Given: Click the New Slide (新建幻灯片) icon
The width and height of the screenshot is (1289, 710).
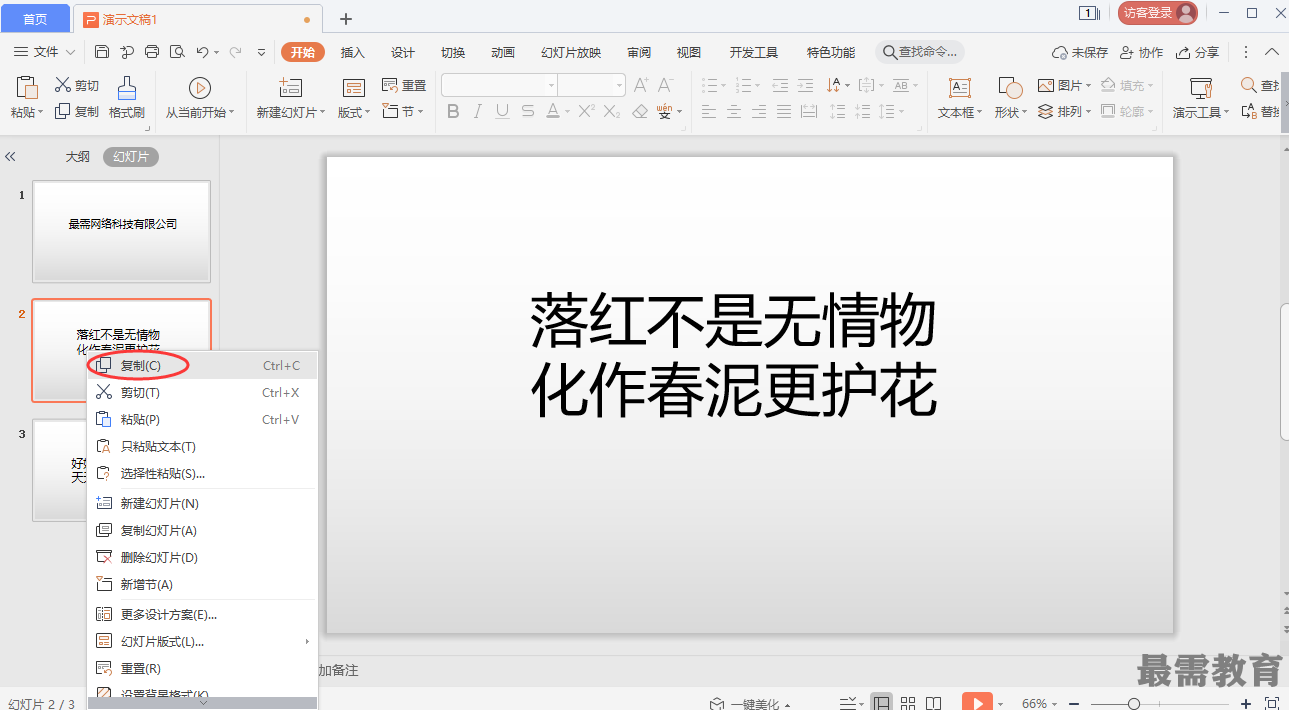Looking at the screenshot, I should point(290,87).
